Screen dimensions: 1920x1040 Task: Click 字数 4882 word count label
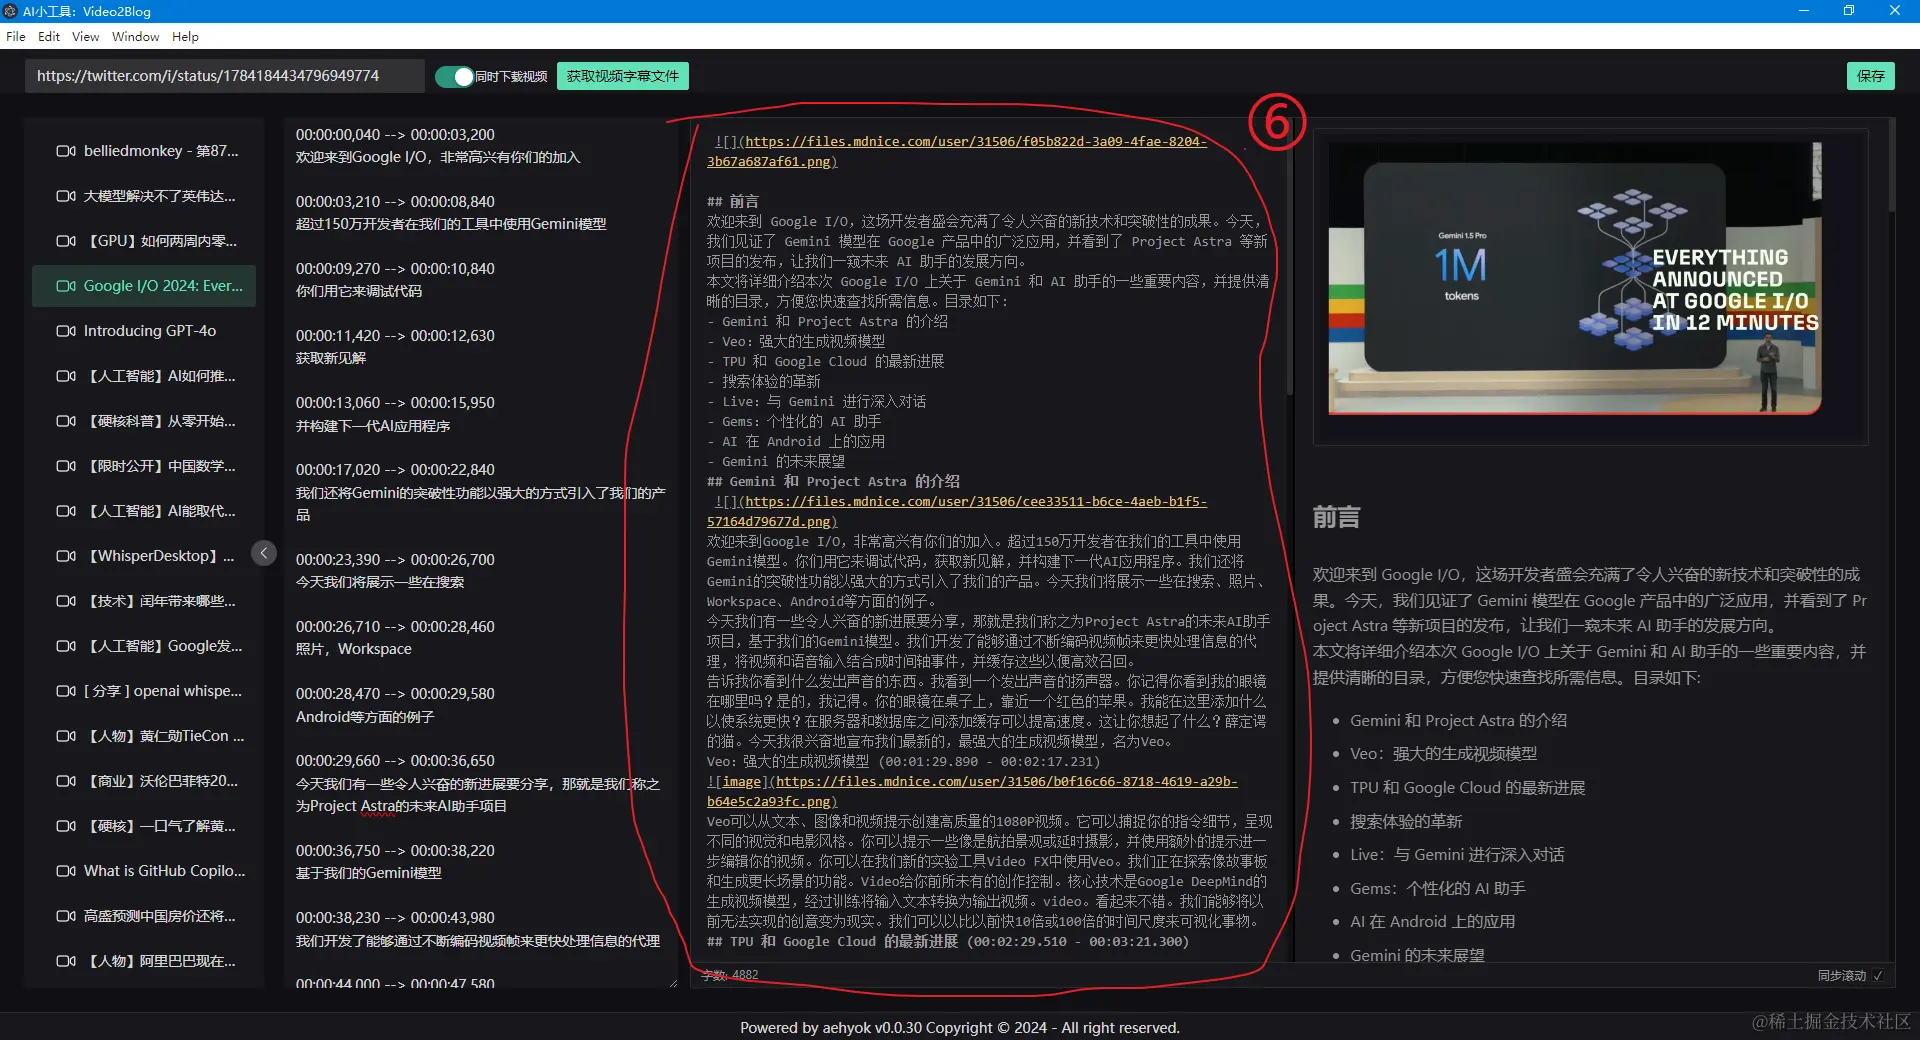pos(730,975)
